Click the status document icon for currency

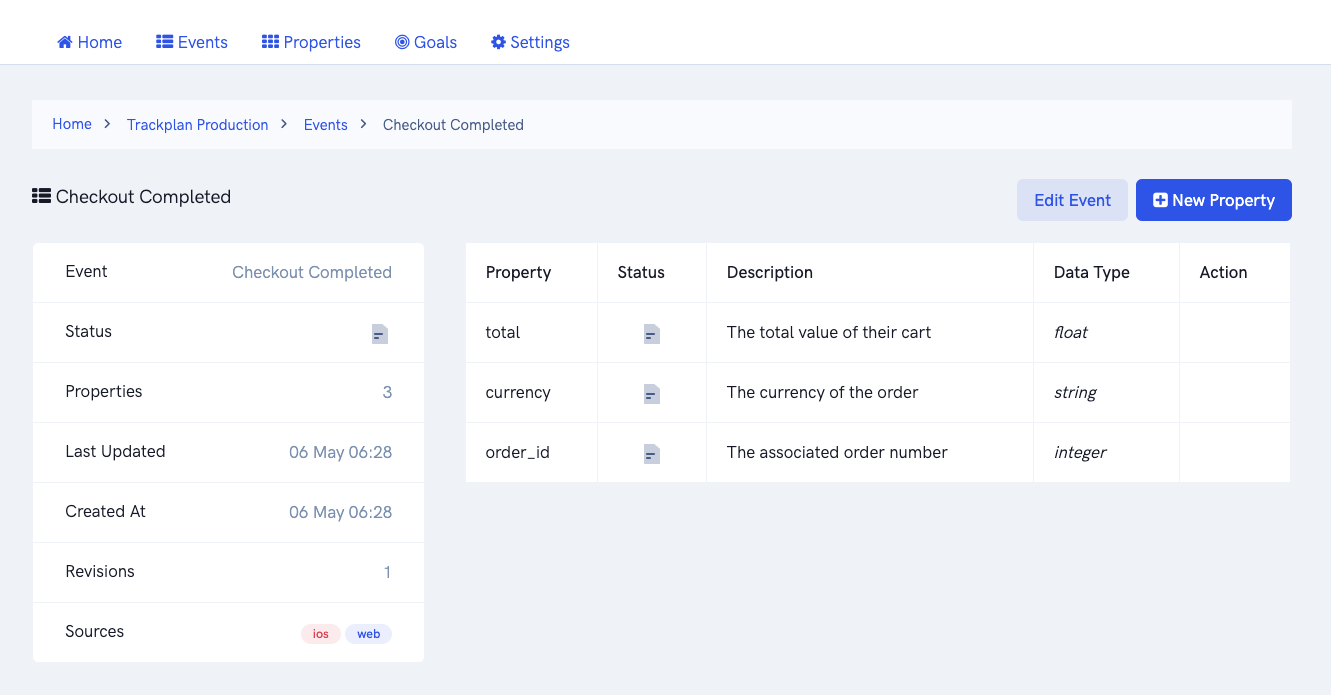[x=651, y=394]
